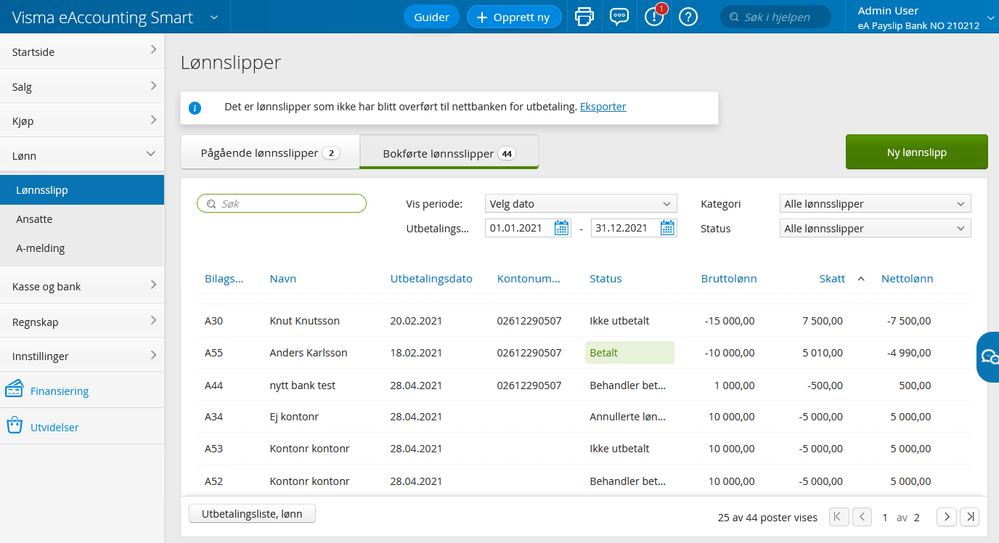The width and height of the screenshot is (999, 543).
Task: Switch to Pågående lønnsslipper tab
Action: pos(270,153)
